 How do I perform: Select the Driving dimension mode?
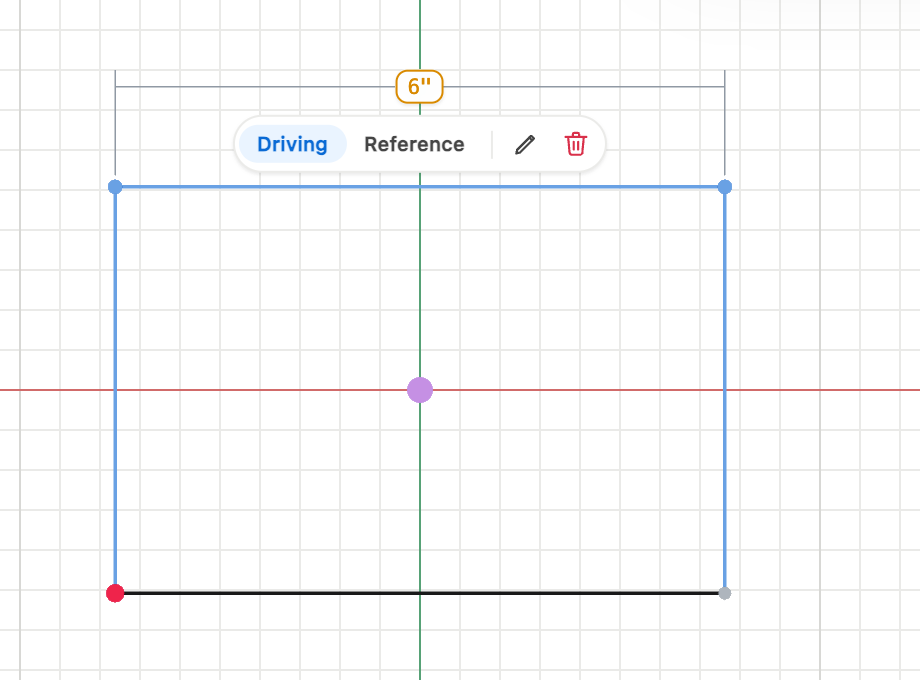pyautogui.click(x=292, y=144)
